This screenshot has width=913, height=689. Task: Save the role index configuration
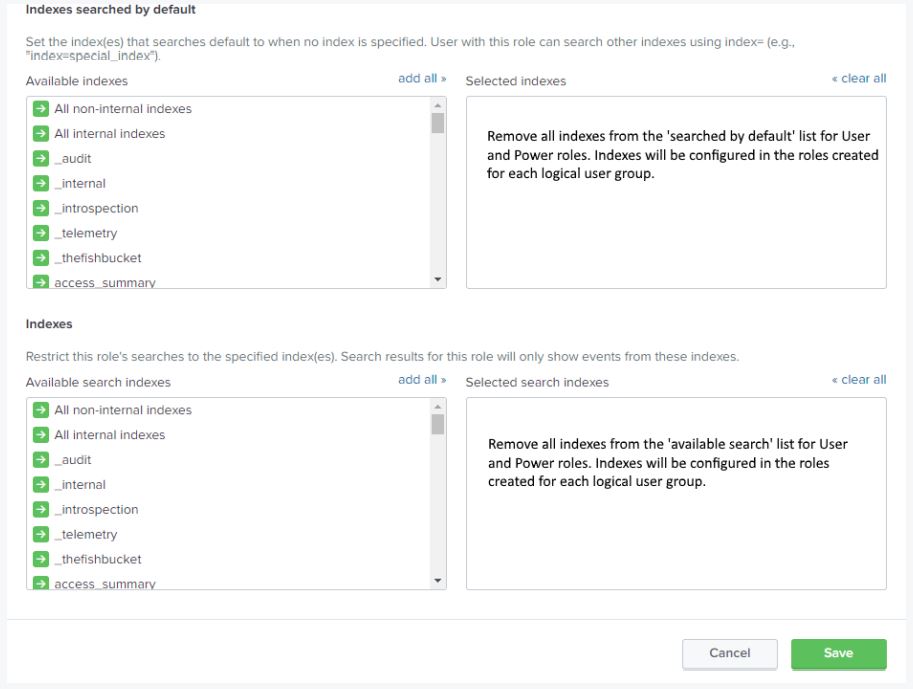838,653
